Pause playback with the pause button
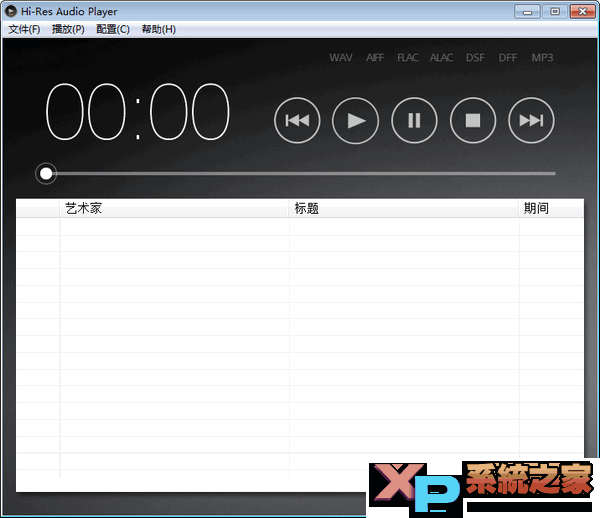 point(414,121)
